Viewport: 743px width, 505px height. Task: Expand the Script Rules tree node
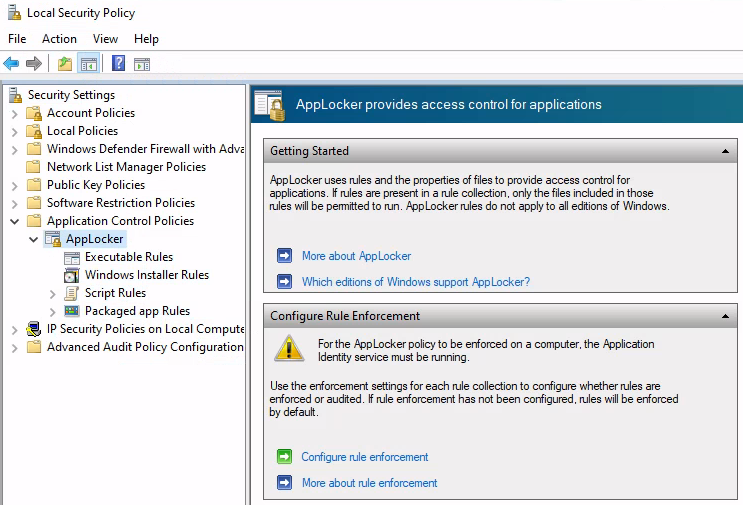pyautogui.click(x=53, y=293)
